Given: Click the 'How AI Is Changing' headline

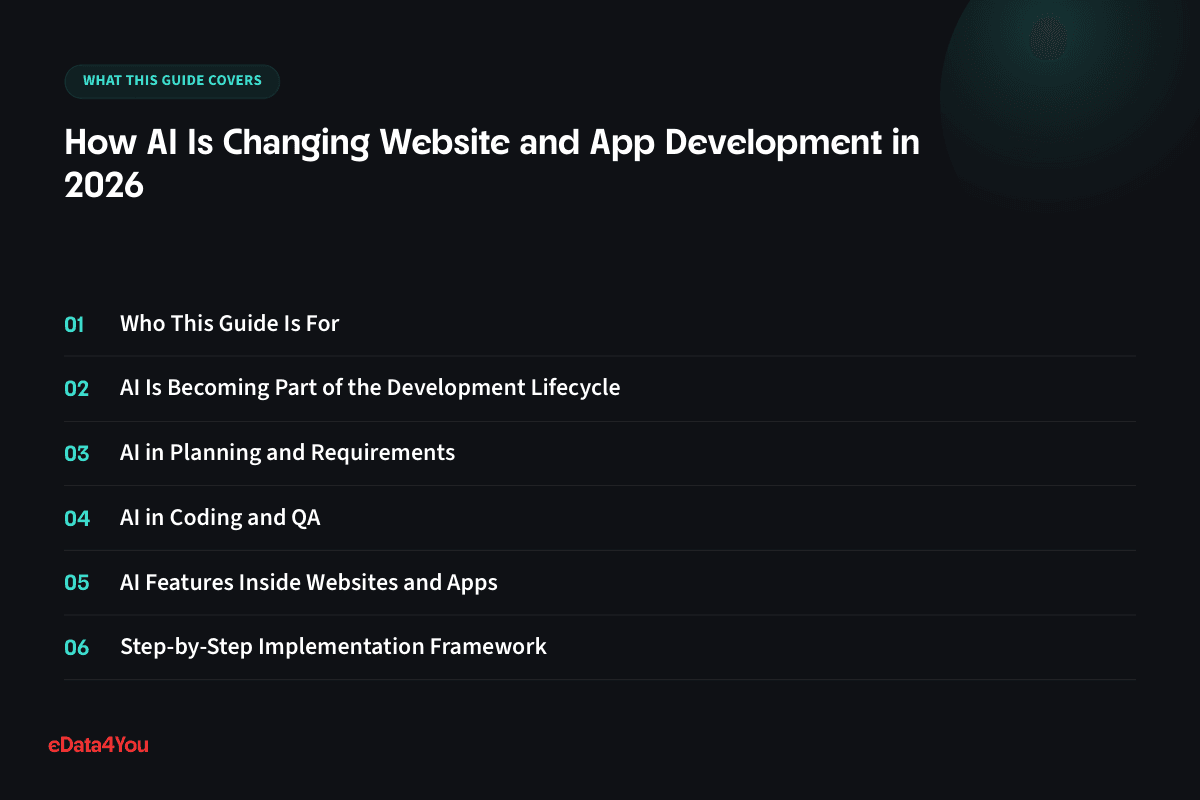Looking at the screenshot, I should coord(492,163).
